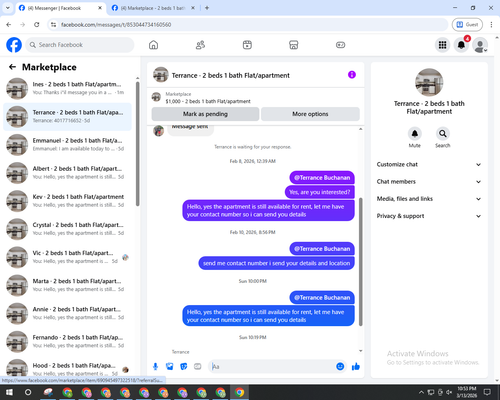Expand Chat members section
500x400 pixels.
coord(429,182)
